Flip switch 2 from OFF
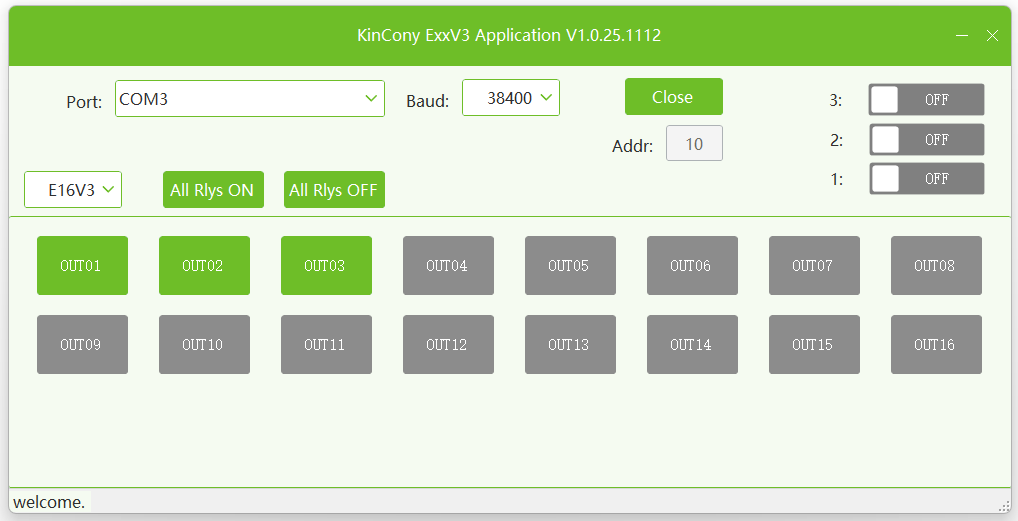This screenshot has height=521, width=1018. coord(926,140)
